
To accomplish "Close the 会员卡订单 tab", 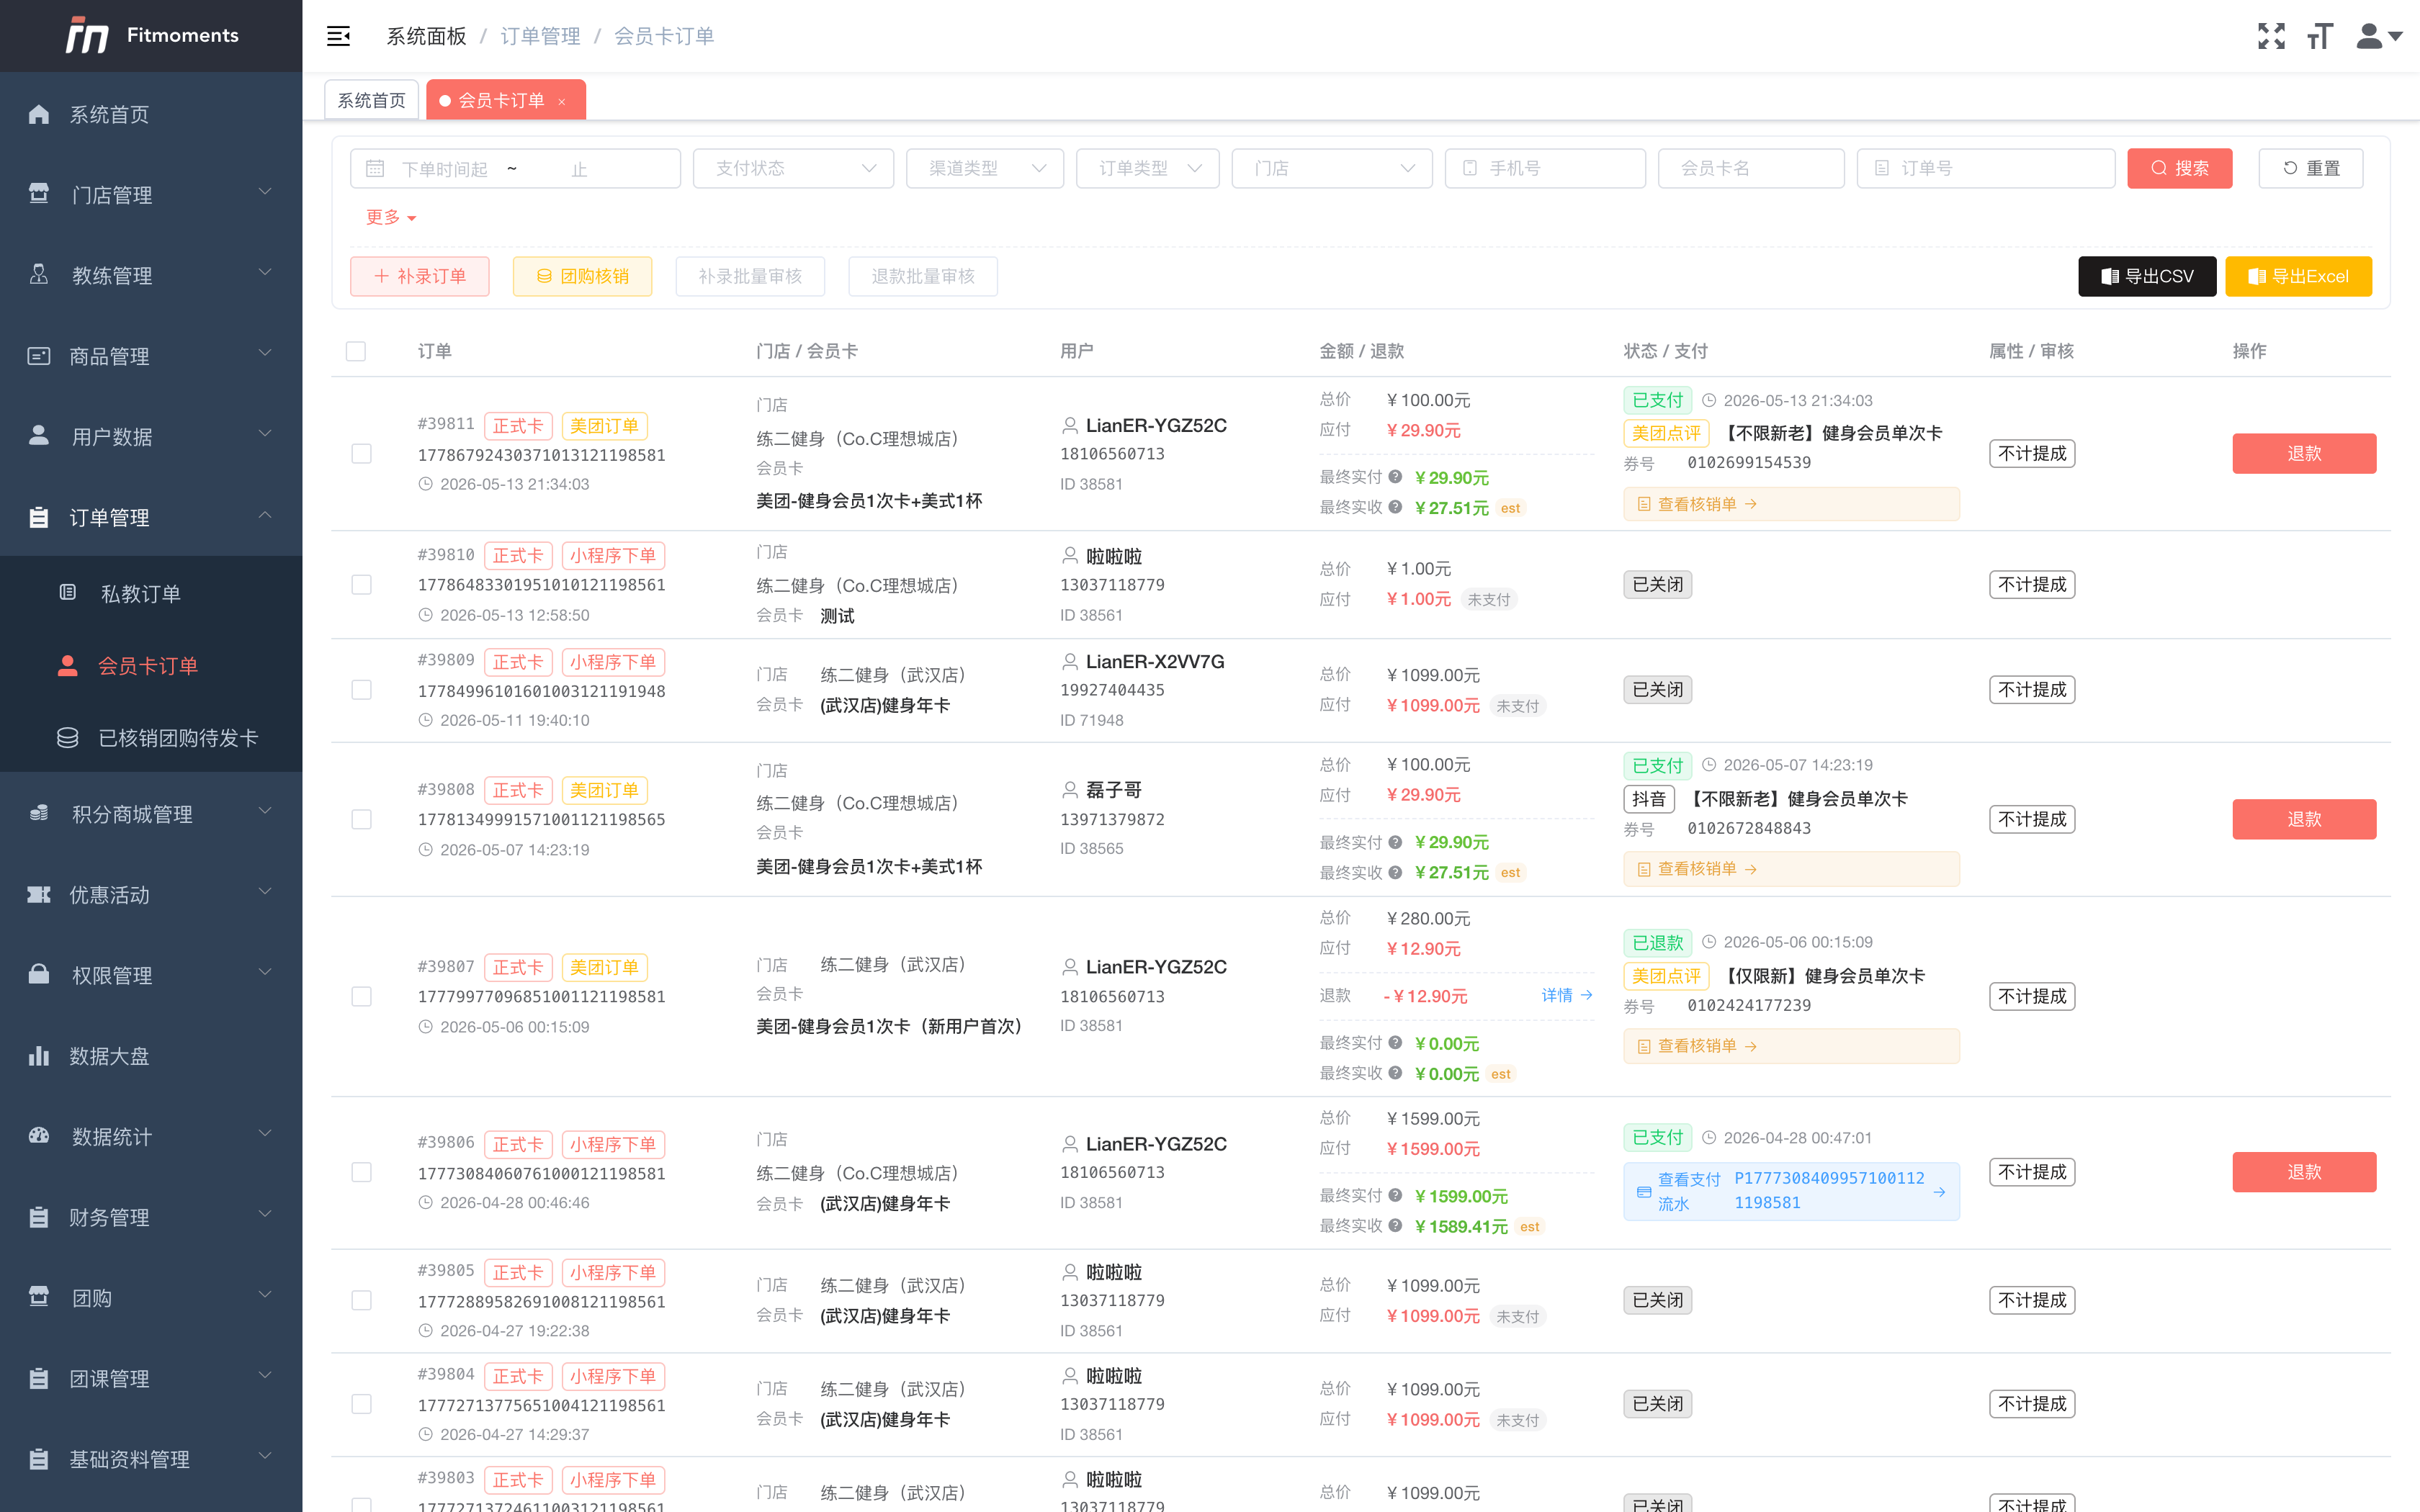I will [x=562, y=101].
